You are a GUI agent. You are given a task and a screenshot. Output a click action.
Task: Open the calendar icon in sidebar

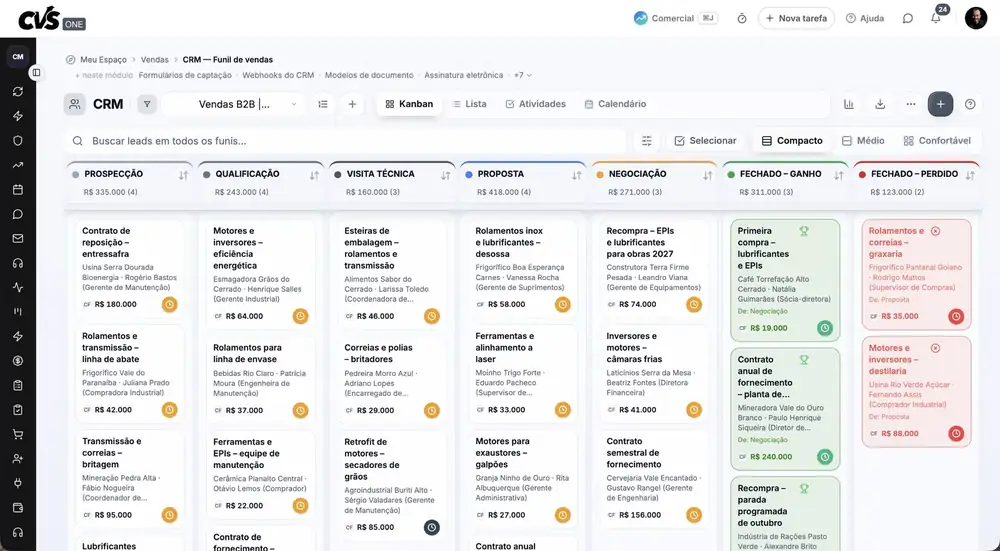18,189
